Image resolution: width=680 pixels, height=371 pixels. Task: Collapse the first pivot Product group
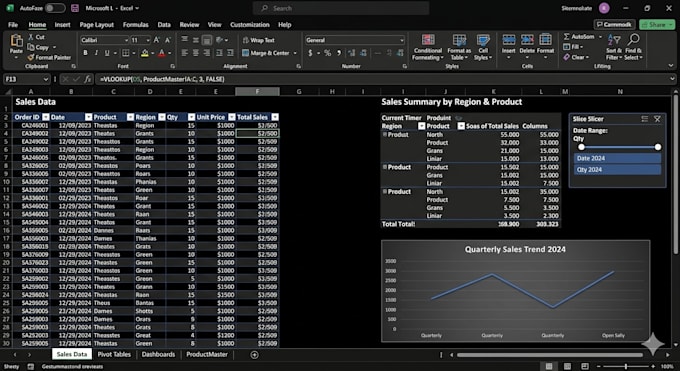[x=385, y=135]
